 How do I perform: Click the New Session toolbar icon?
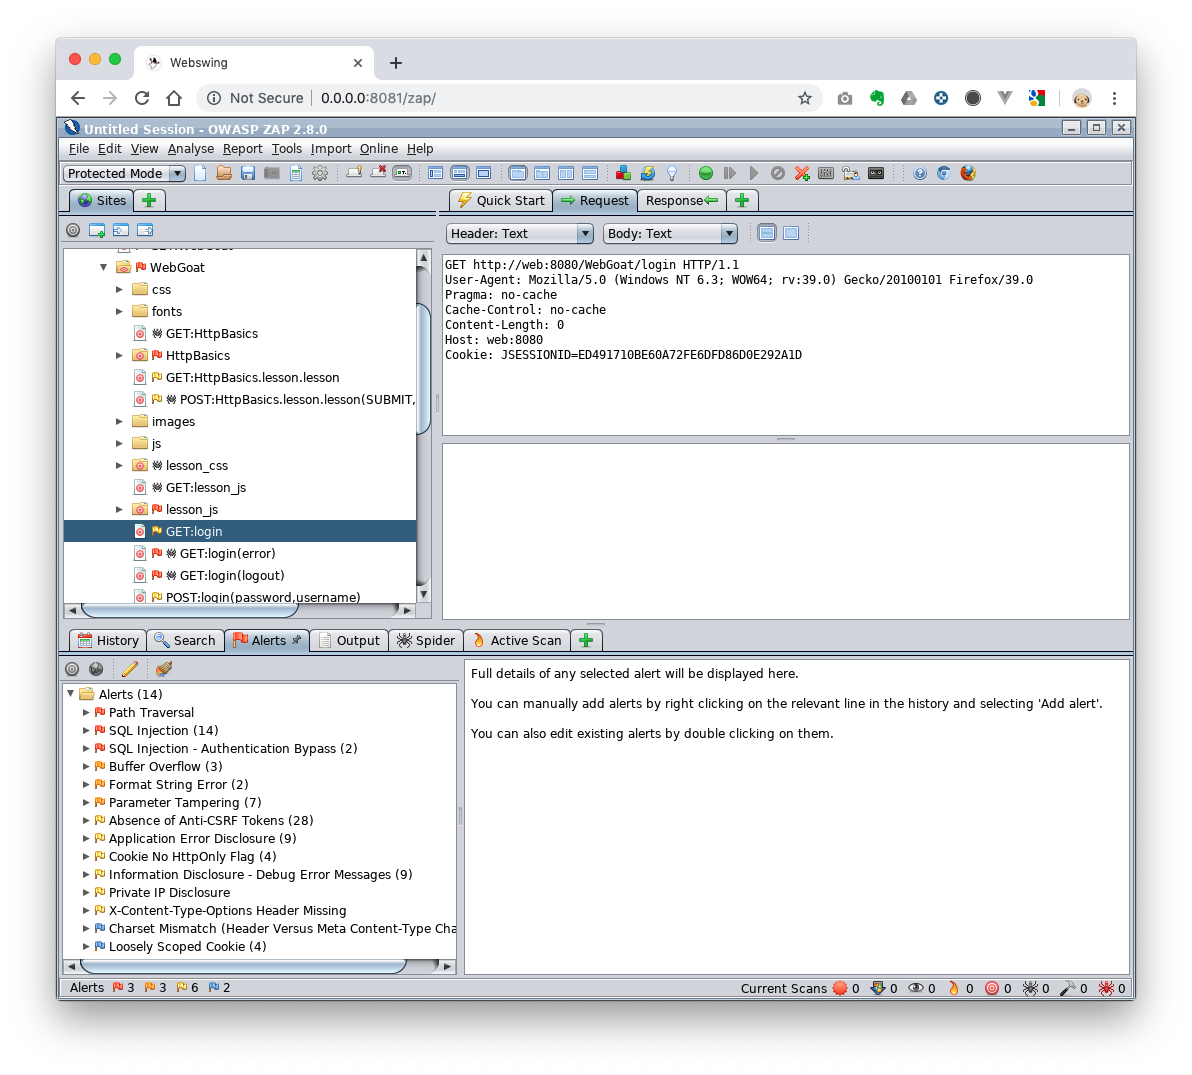[200, 173]
